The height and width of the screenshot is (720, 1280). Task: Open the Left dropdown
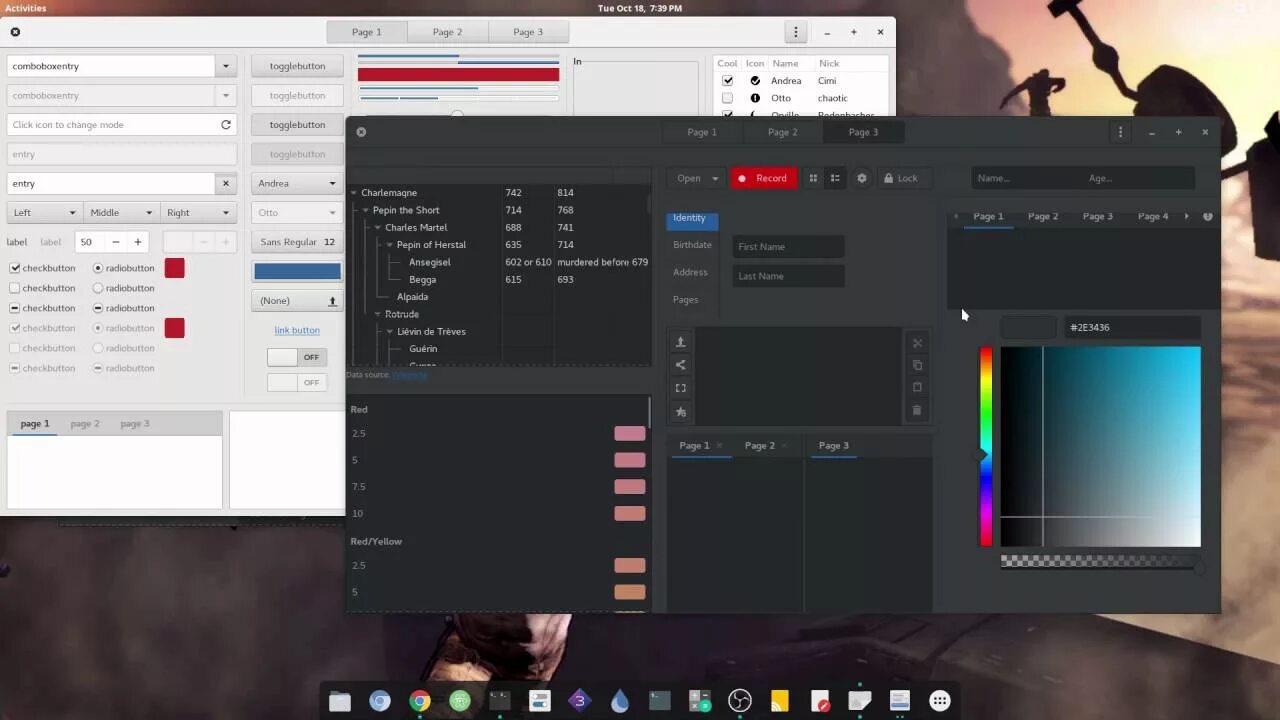point(44,212)
